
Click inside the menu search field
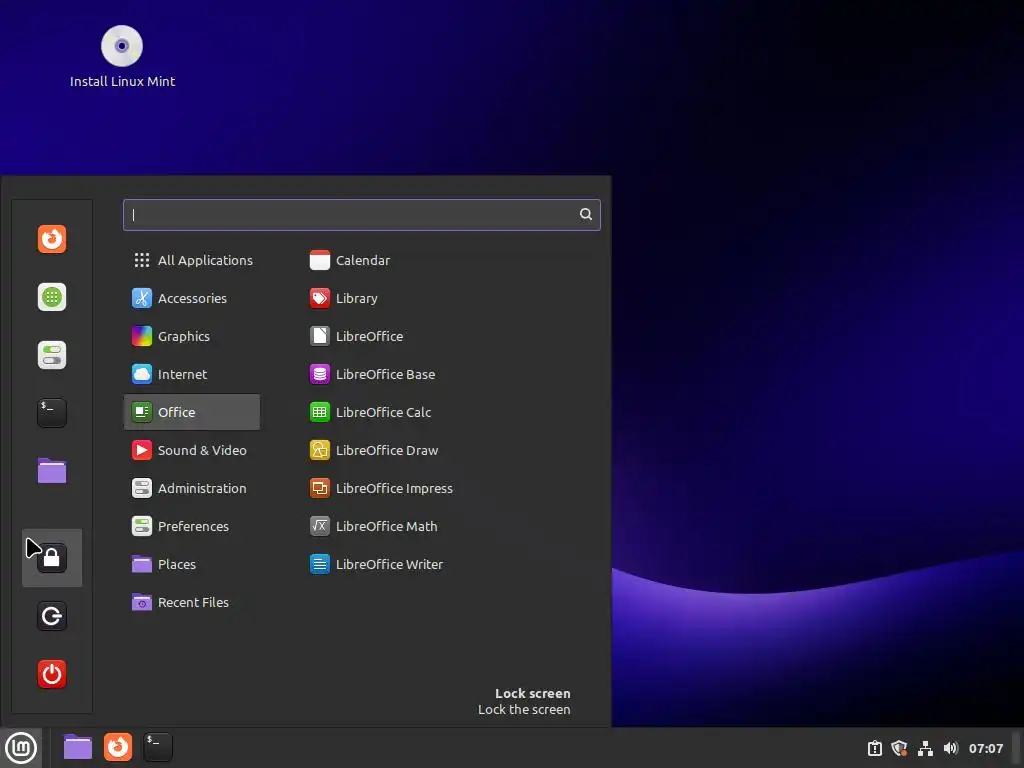pyautogui.click(x=361, y=215)
